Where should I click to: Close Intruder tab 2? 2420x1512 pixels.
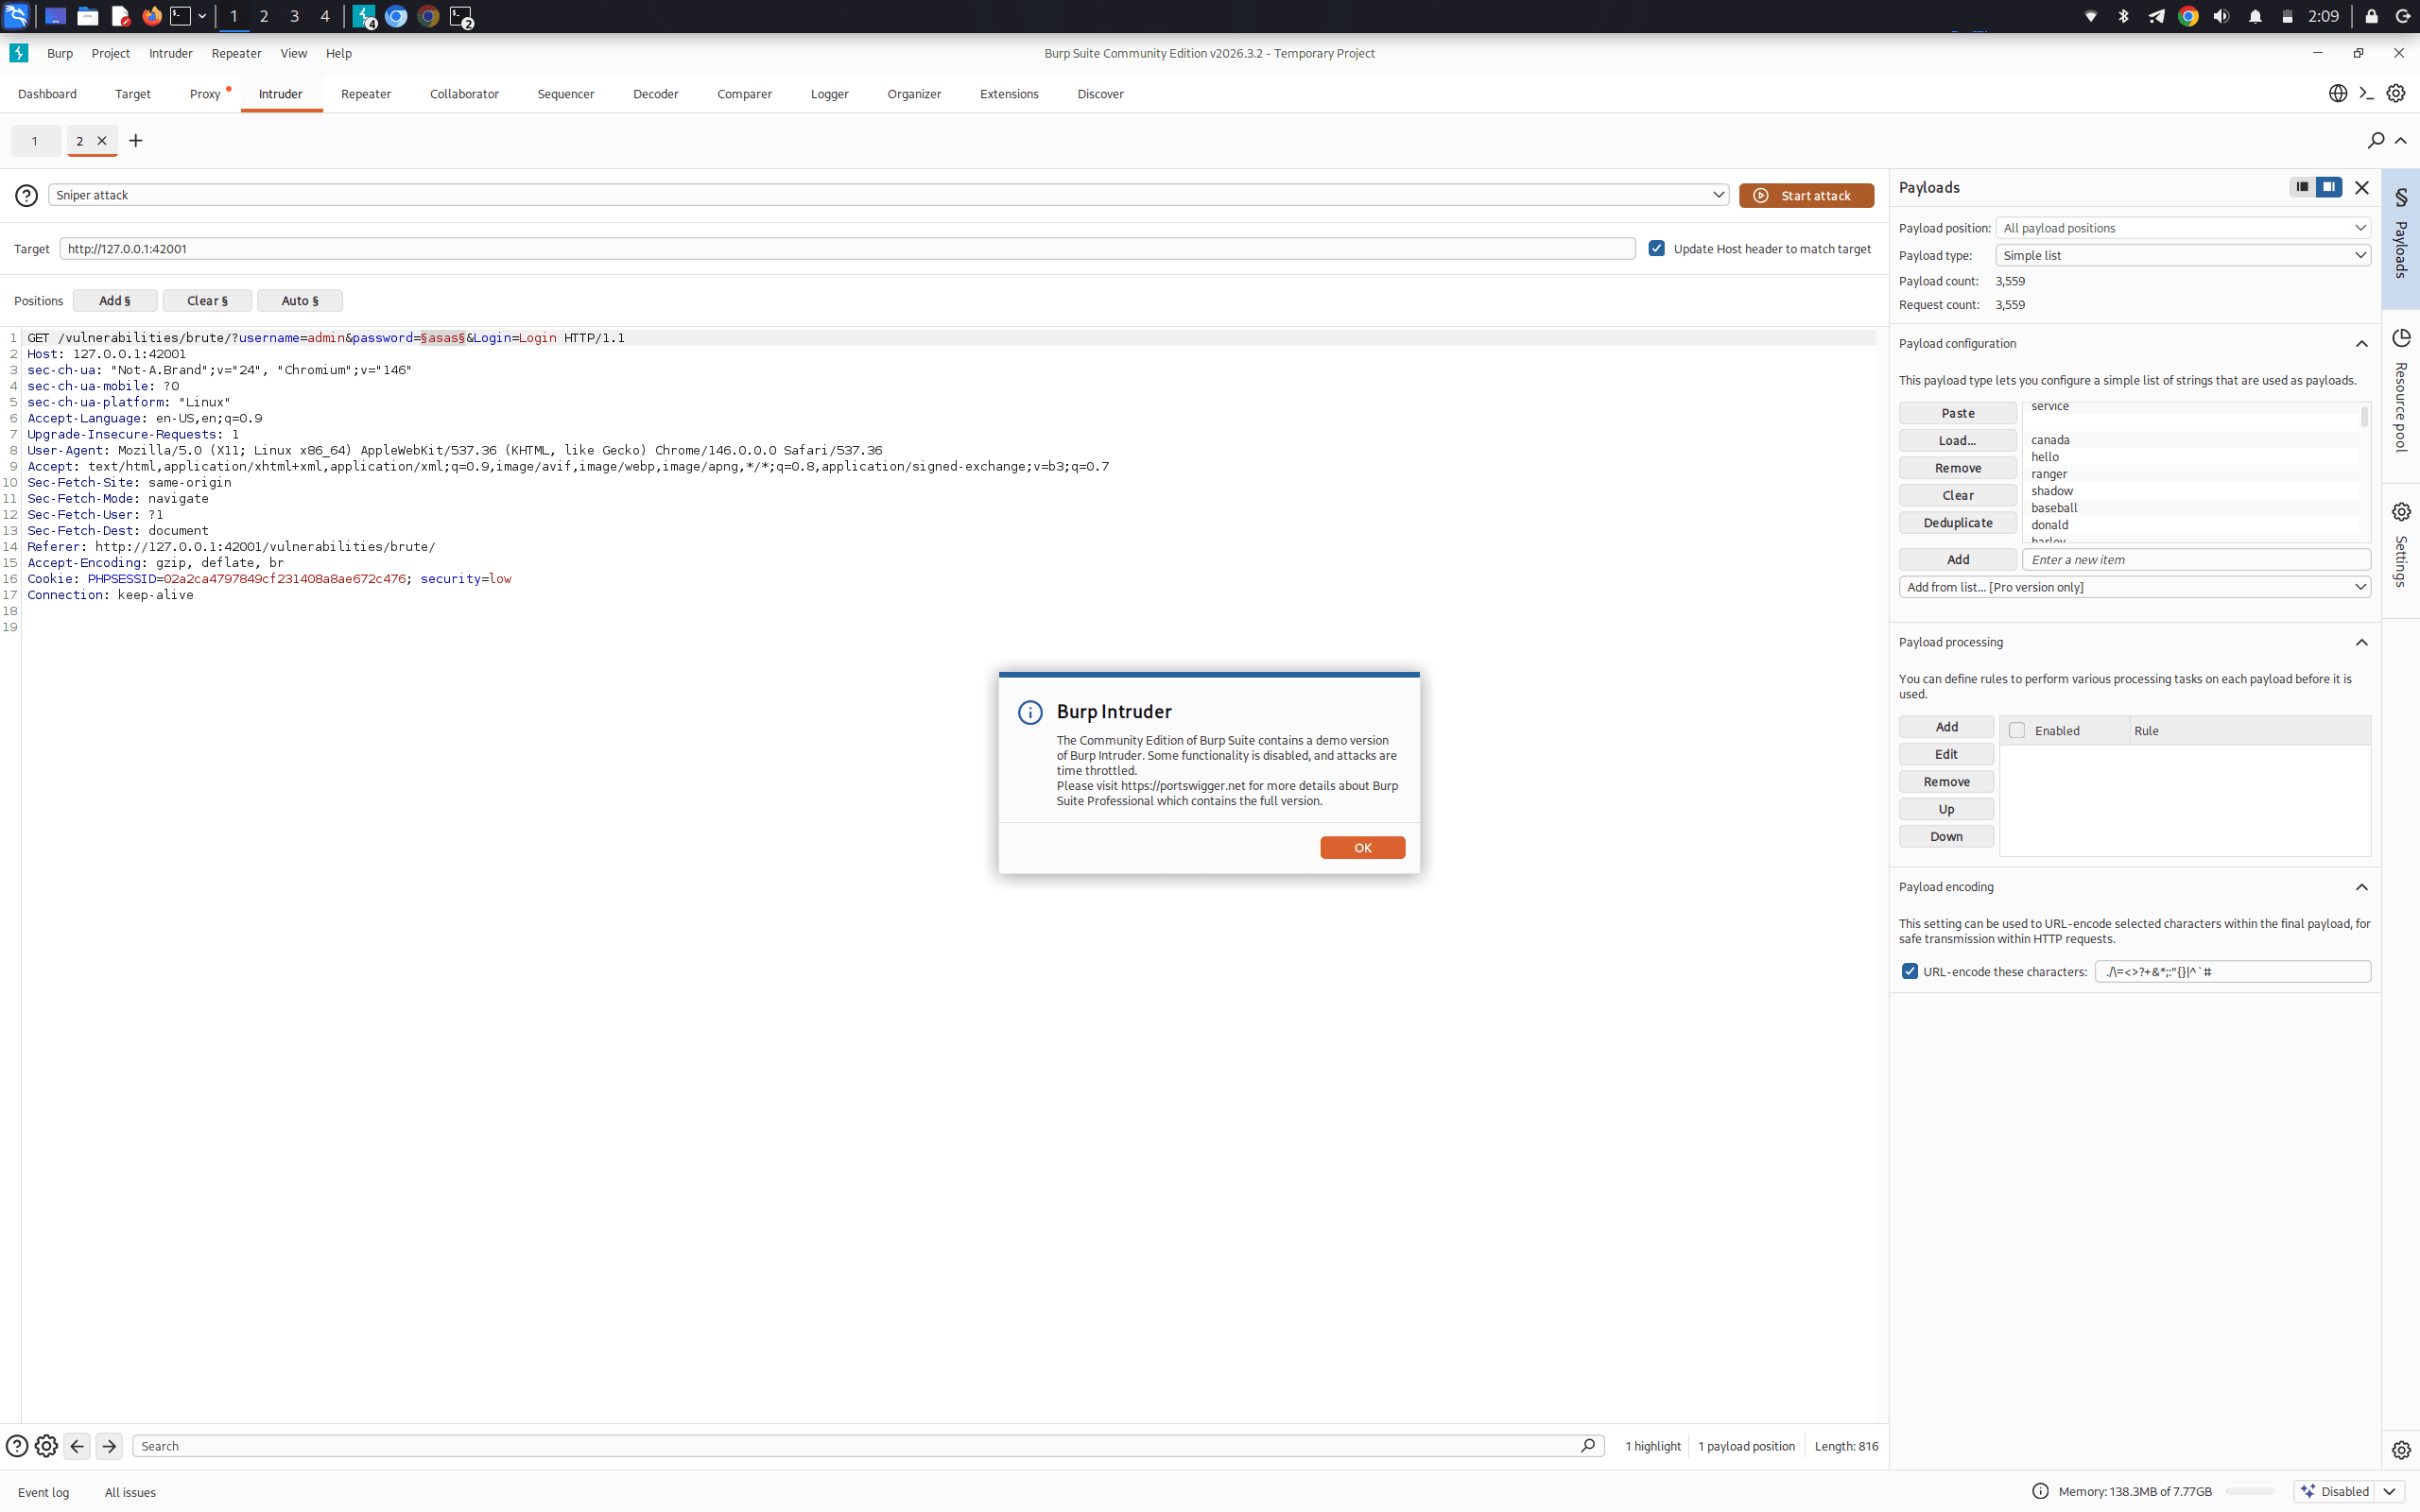pyautogui.click(x=102, y=141)
